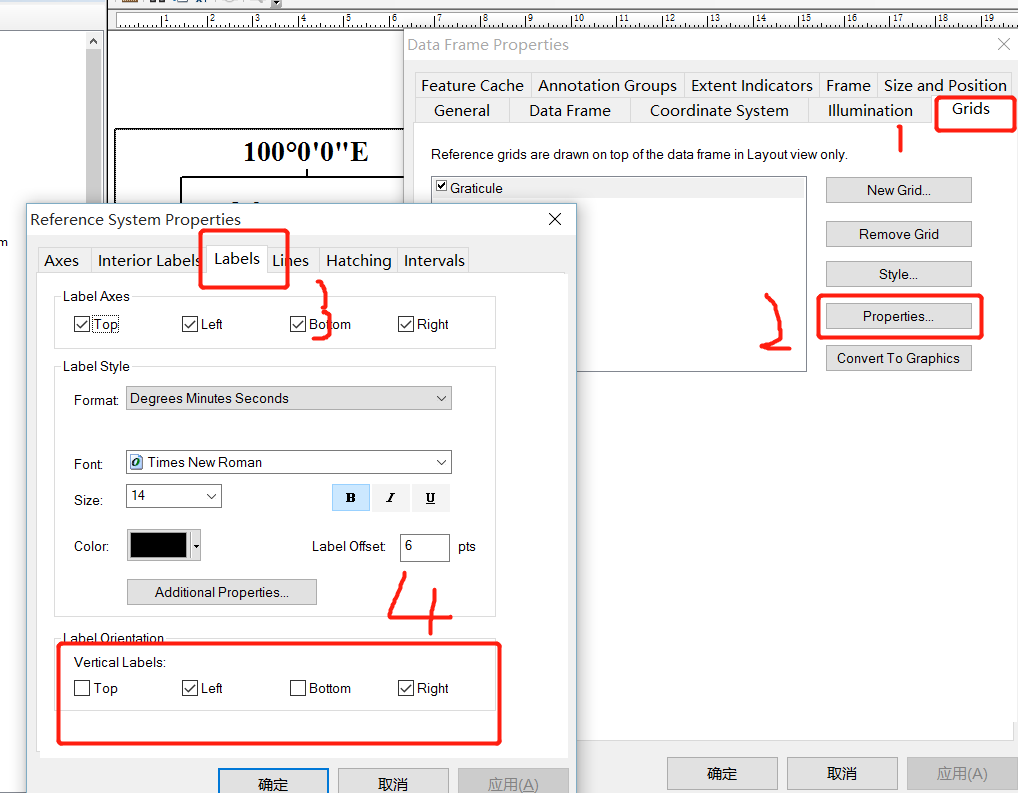Enable Top under Vertical Labels
The height and width of the screenshot is (793, 1018).
pos(82,688)
